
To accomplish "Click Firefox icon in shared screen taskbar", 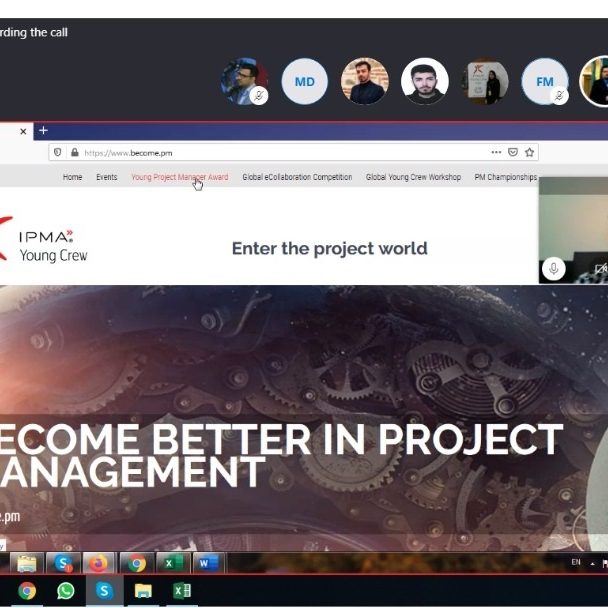I will pos(98,563).
